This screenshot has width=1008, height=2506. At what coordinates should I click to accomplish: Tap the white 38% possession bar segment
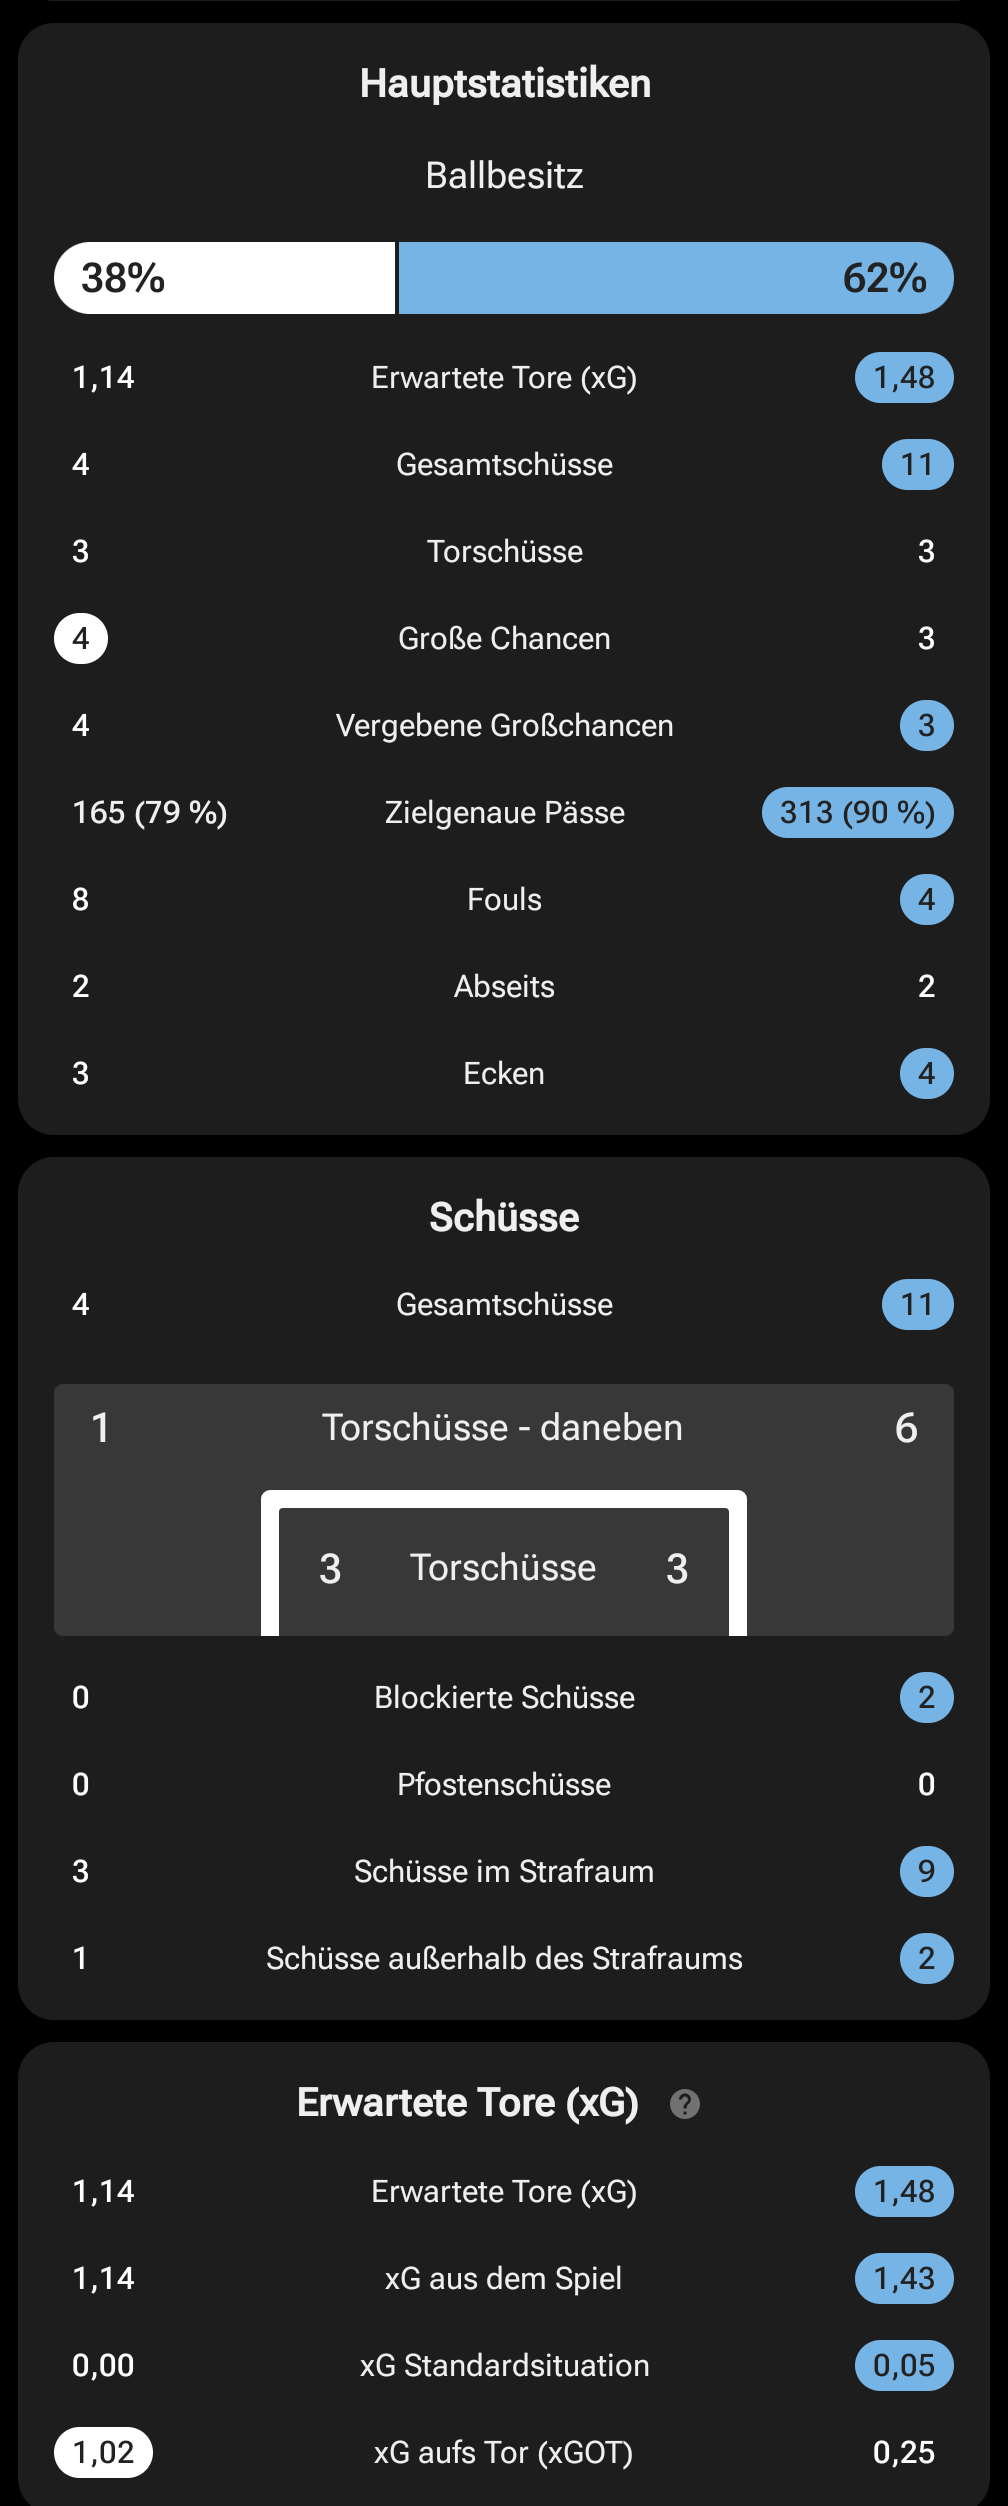(x=225, y=278)
